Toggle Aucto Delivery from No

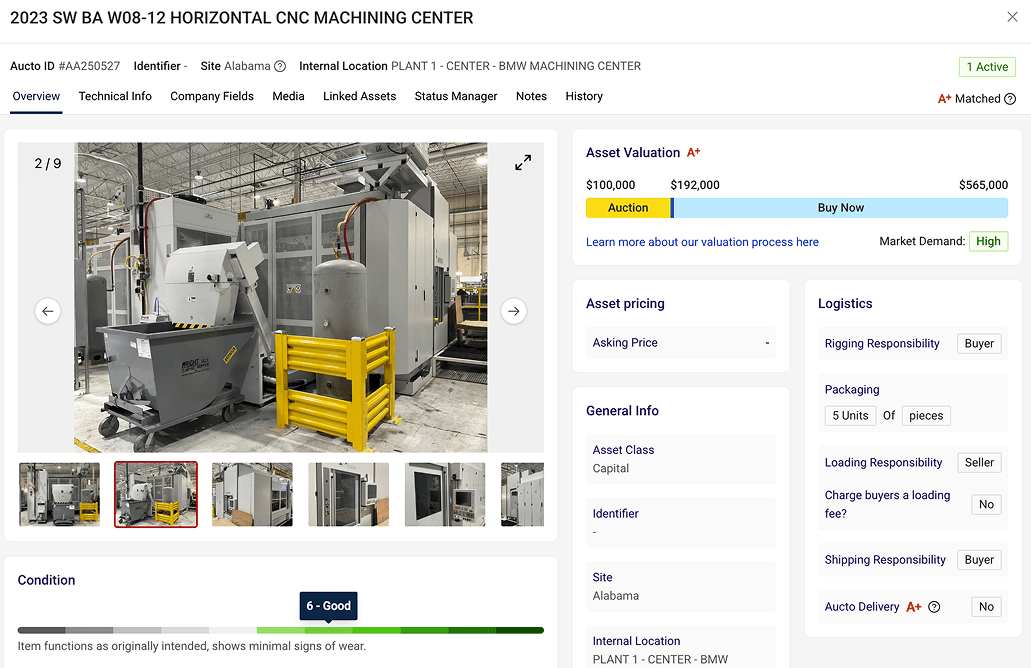coord(986,607)
